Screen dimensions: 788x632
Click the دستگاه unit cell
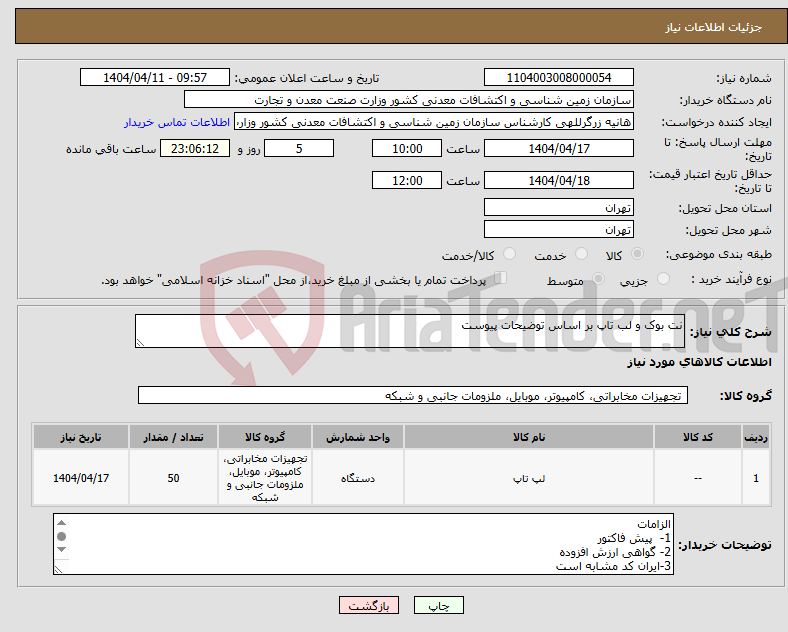358,478
